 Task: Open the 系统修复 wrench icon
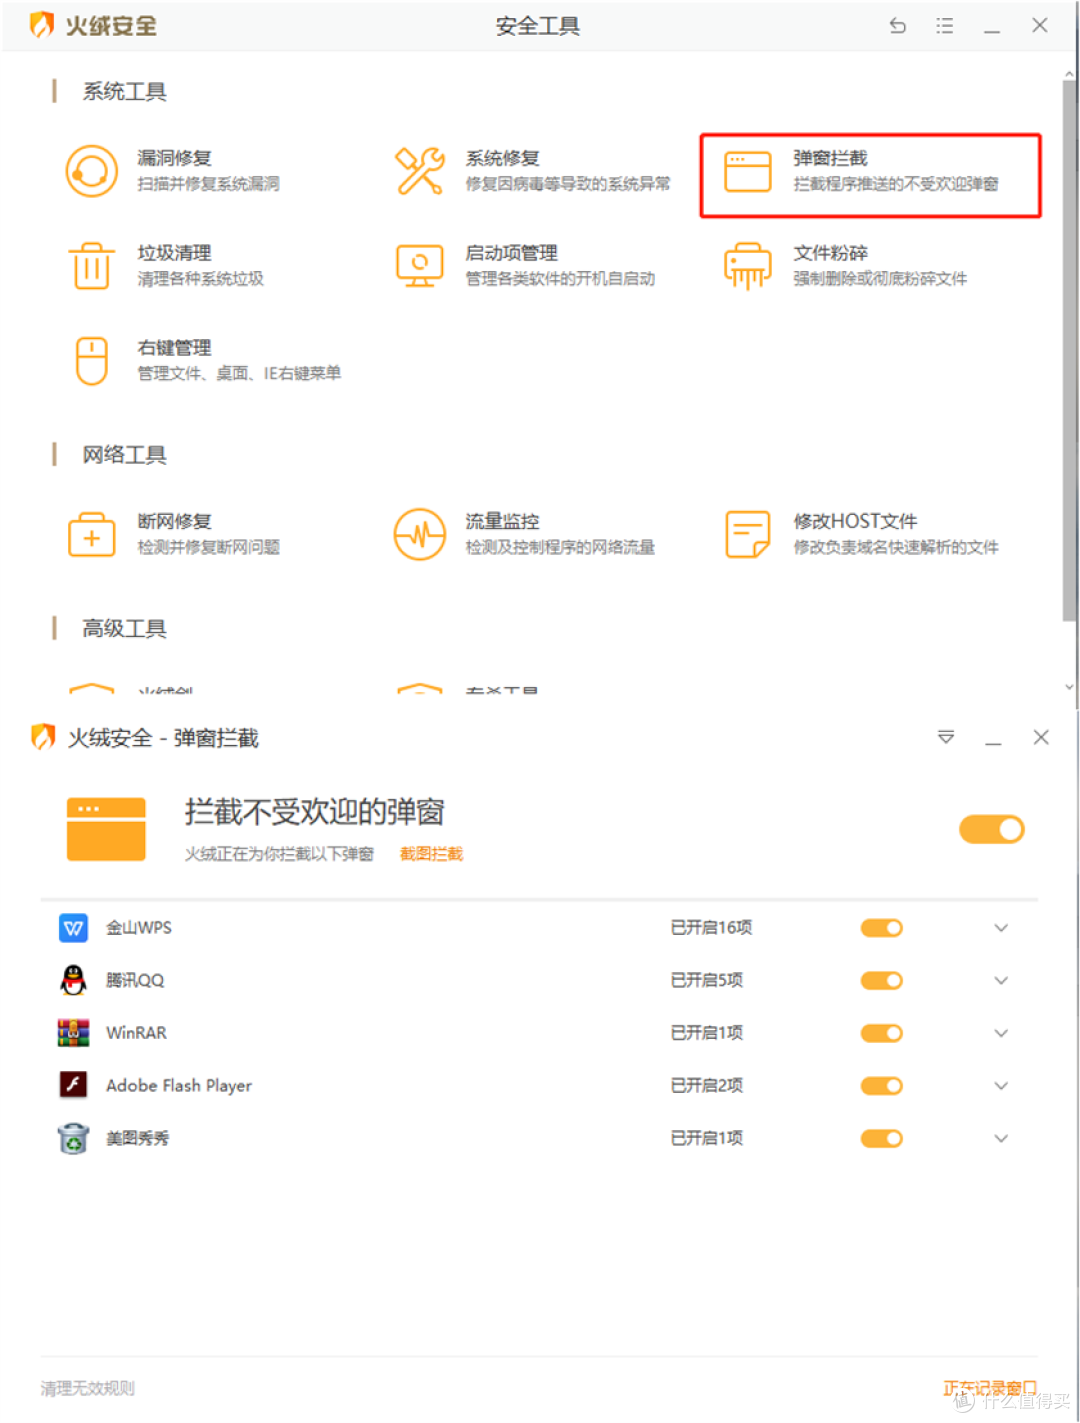(420, 171)
